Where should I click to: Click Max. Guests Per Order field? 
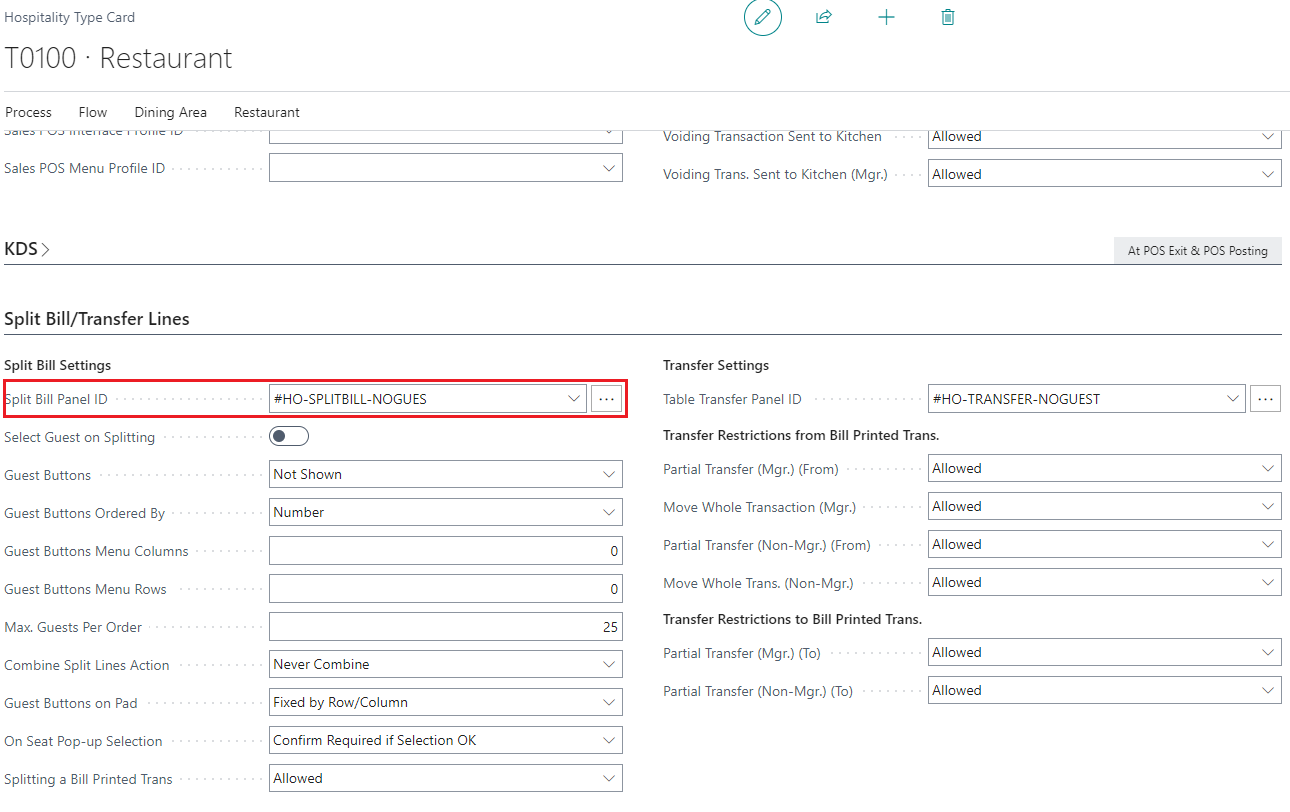pos(445,627)
